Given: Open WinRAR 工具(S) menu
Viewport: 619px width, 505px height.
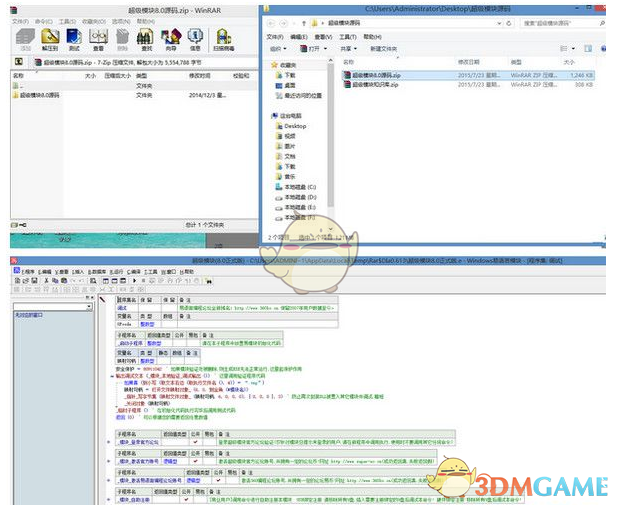Looking at the screenshot, I should coord(67,21).
